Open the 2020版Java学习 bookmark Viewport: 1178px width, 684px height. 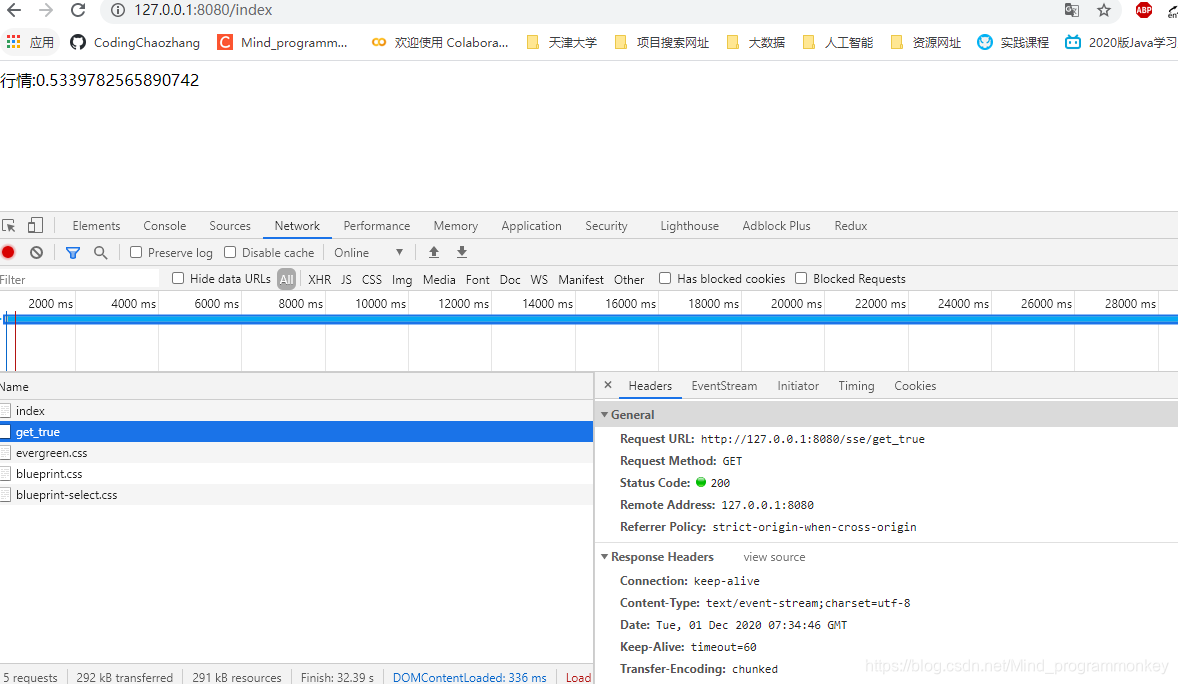(x=1121, y=42)
